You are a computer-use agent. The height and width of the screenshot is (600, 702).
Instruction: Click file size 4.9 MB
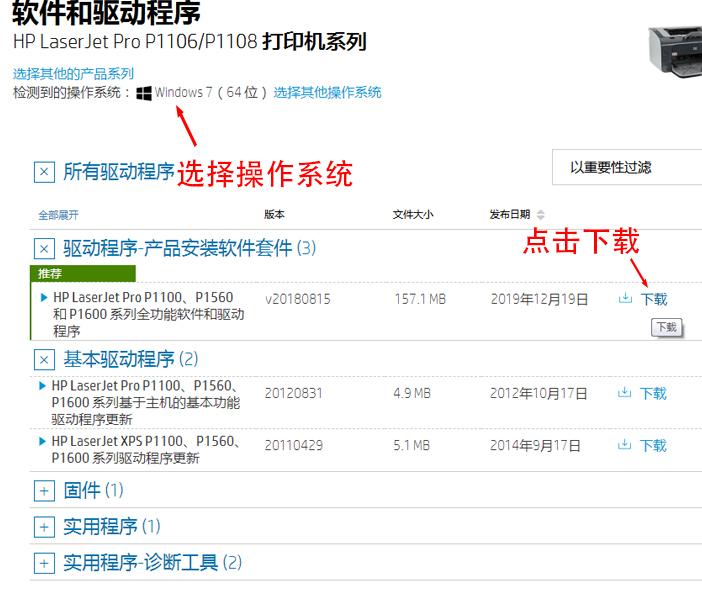412,394
